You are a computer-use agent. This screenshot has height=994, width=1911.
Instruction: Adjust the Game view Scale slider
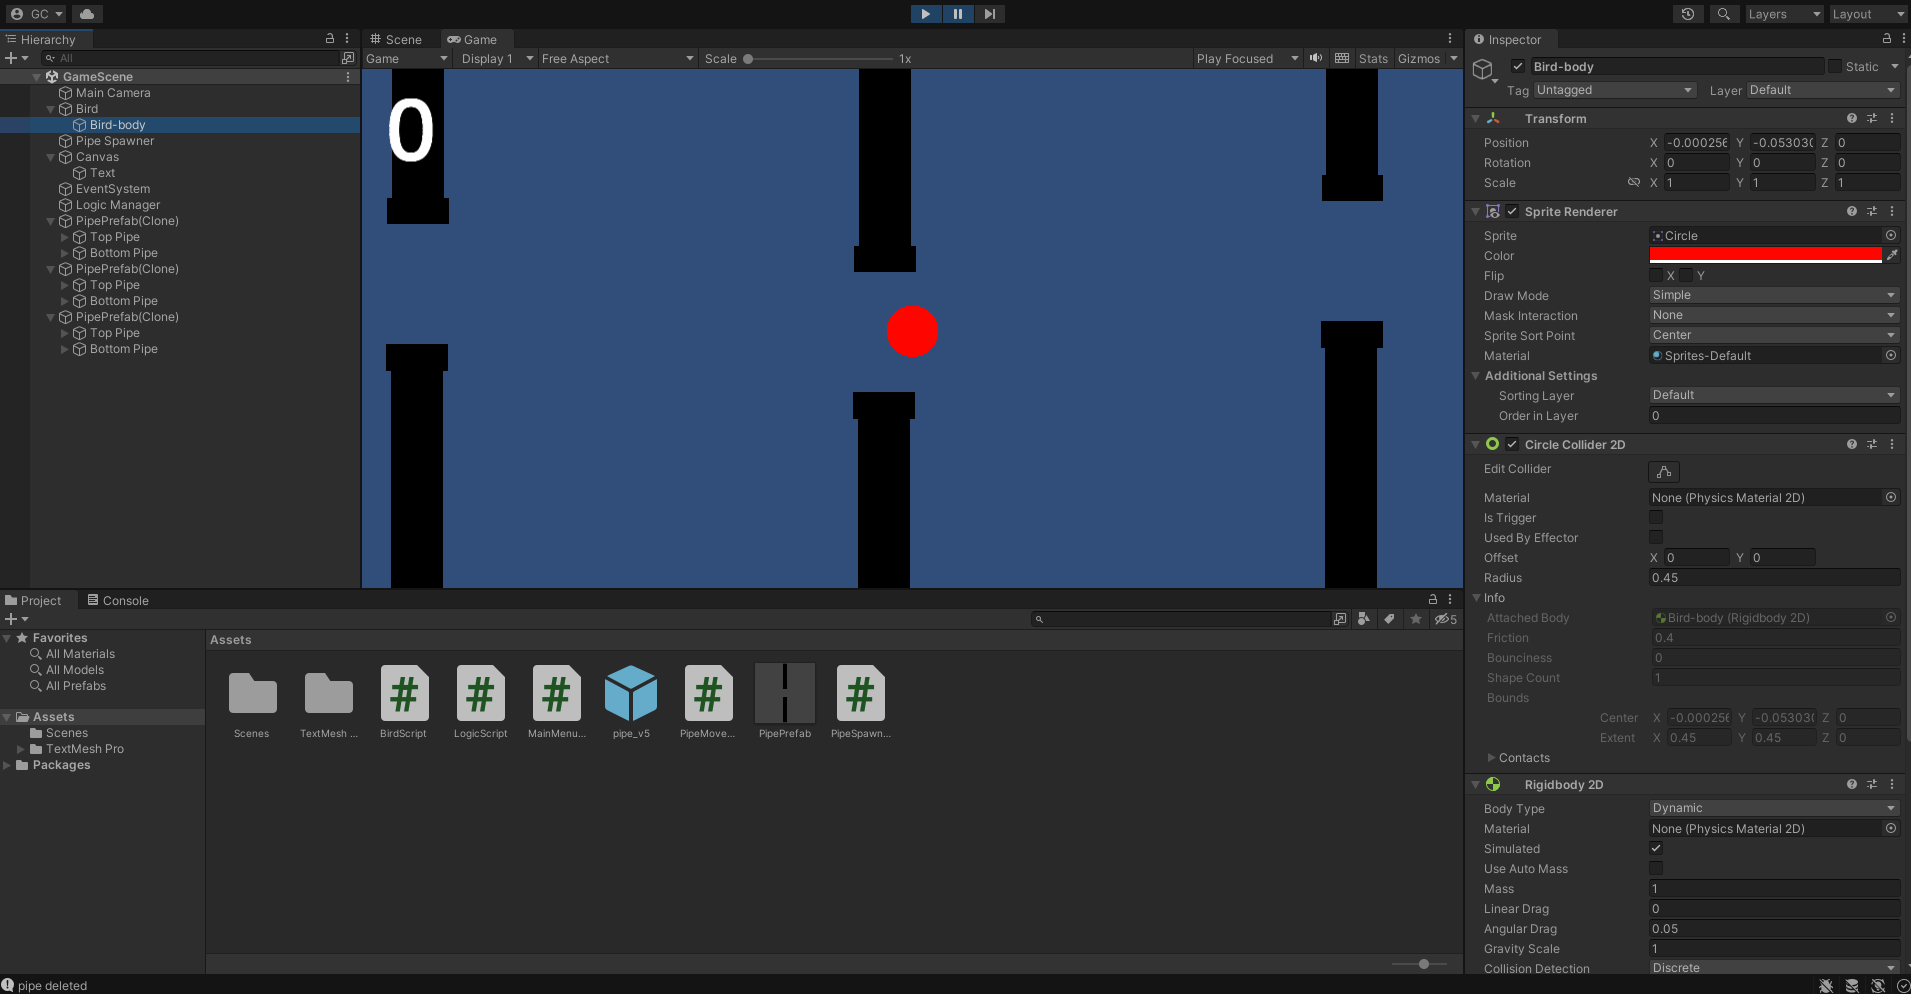coord(818,59)
